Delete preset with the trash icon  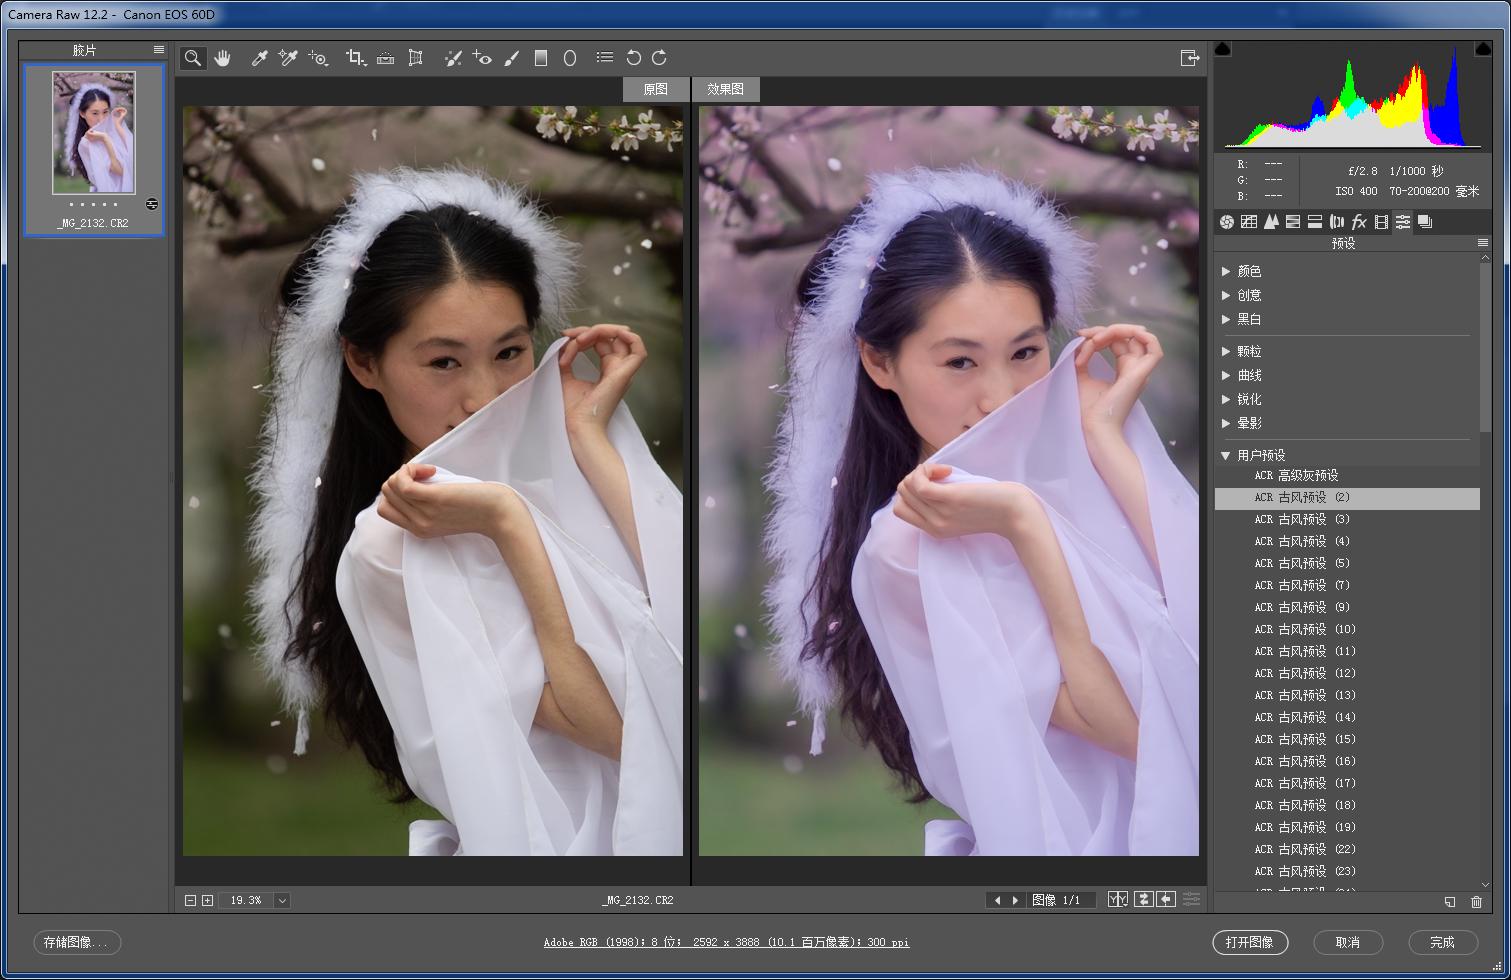coord(1476,902)
